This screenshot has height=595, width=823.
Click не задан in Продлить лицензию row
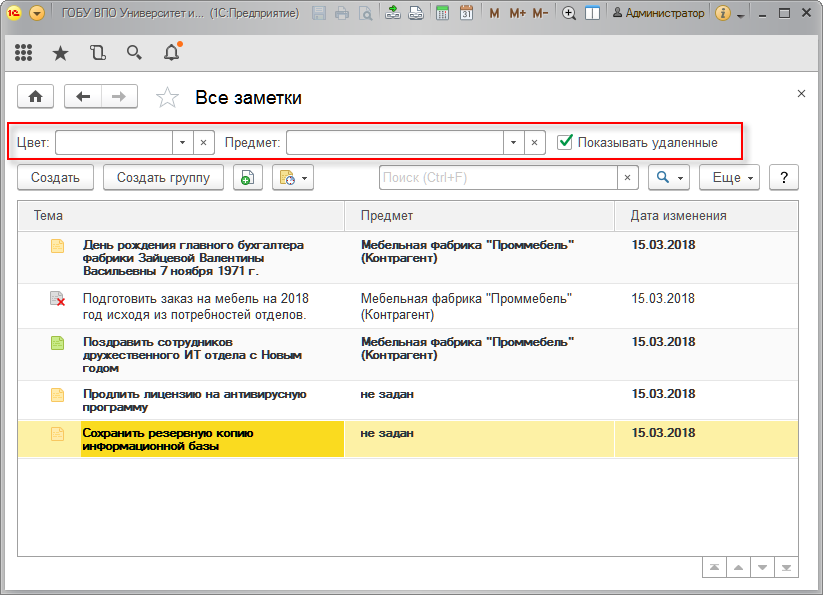click(387, 394)
